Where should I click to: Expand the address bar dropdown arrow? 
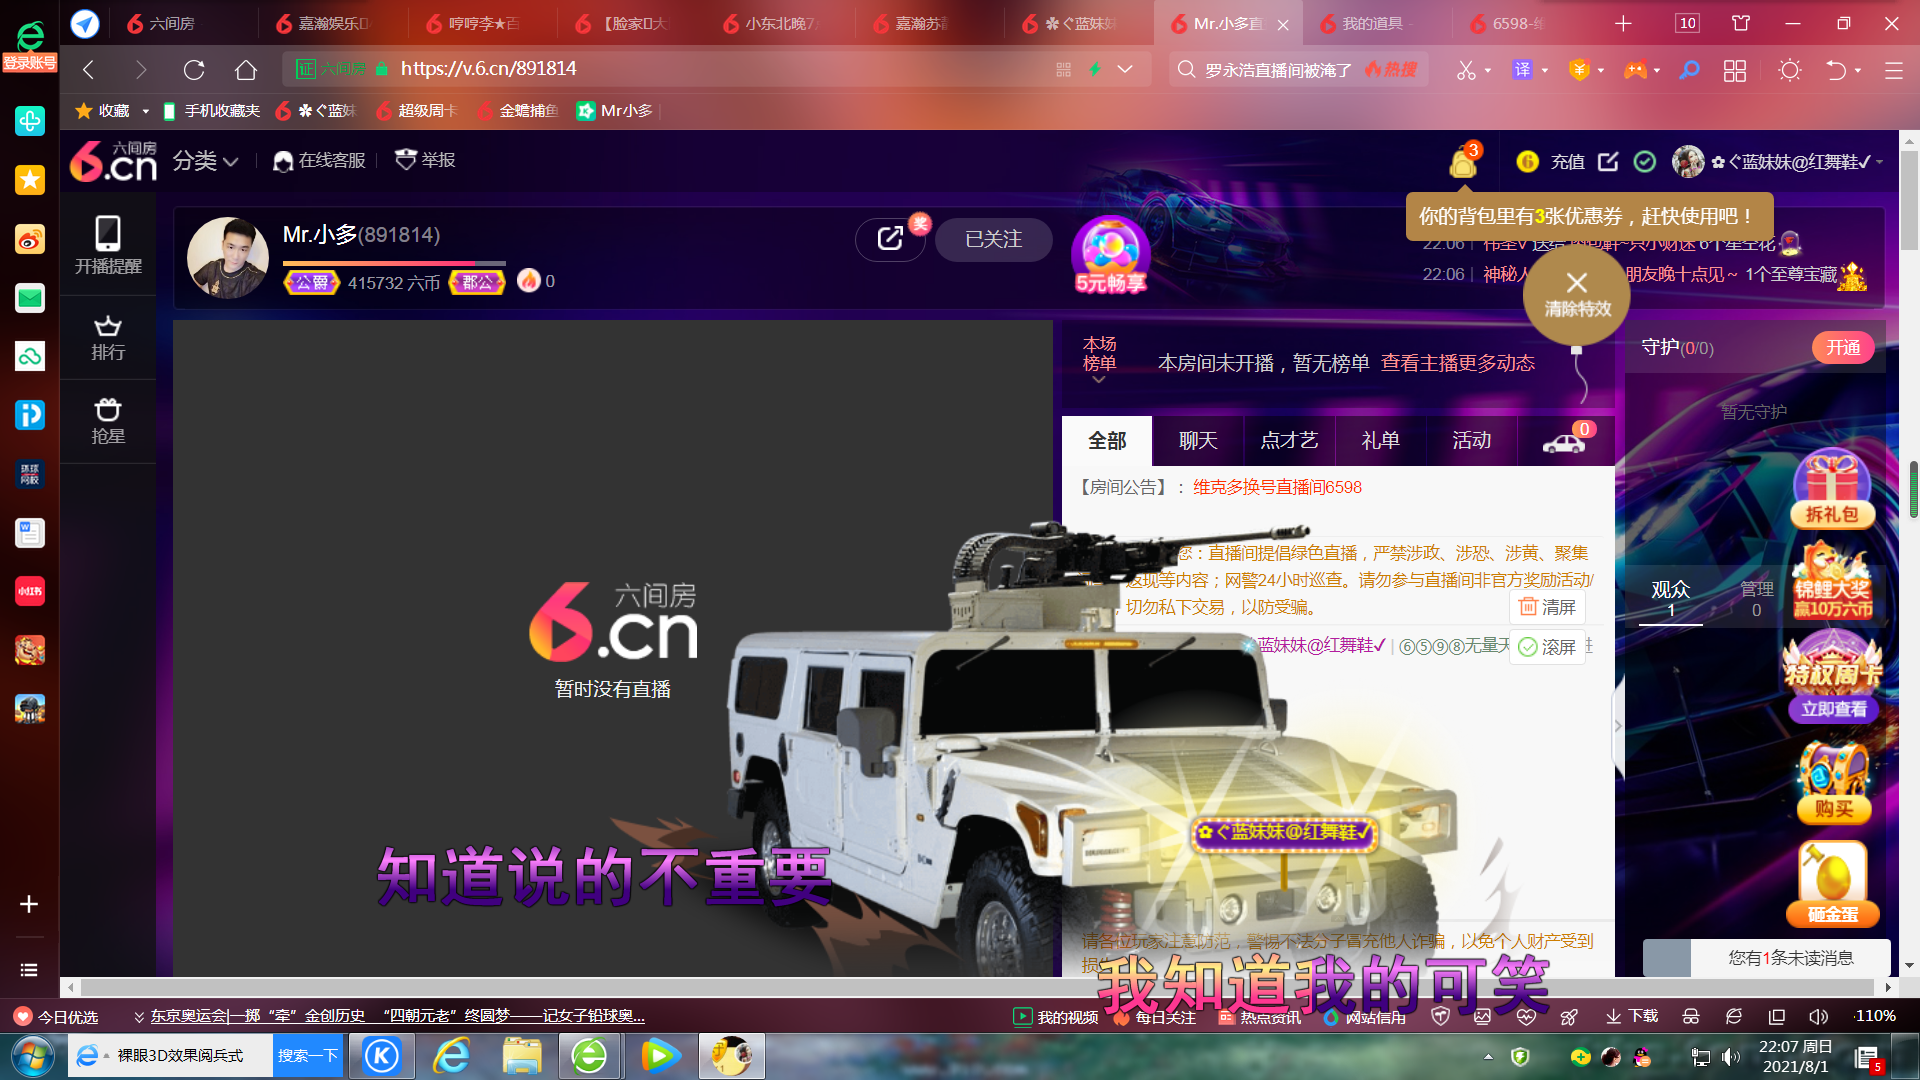point(1125,69)
